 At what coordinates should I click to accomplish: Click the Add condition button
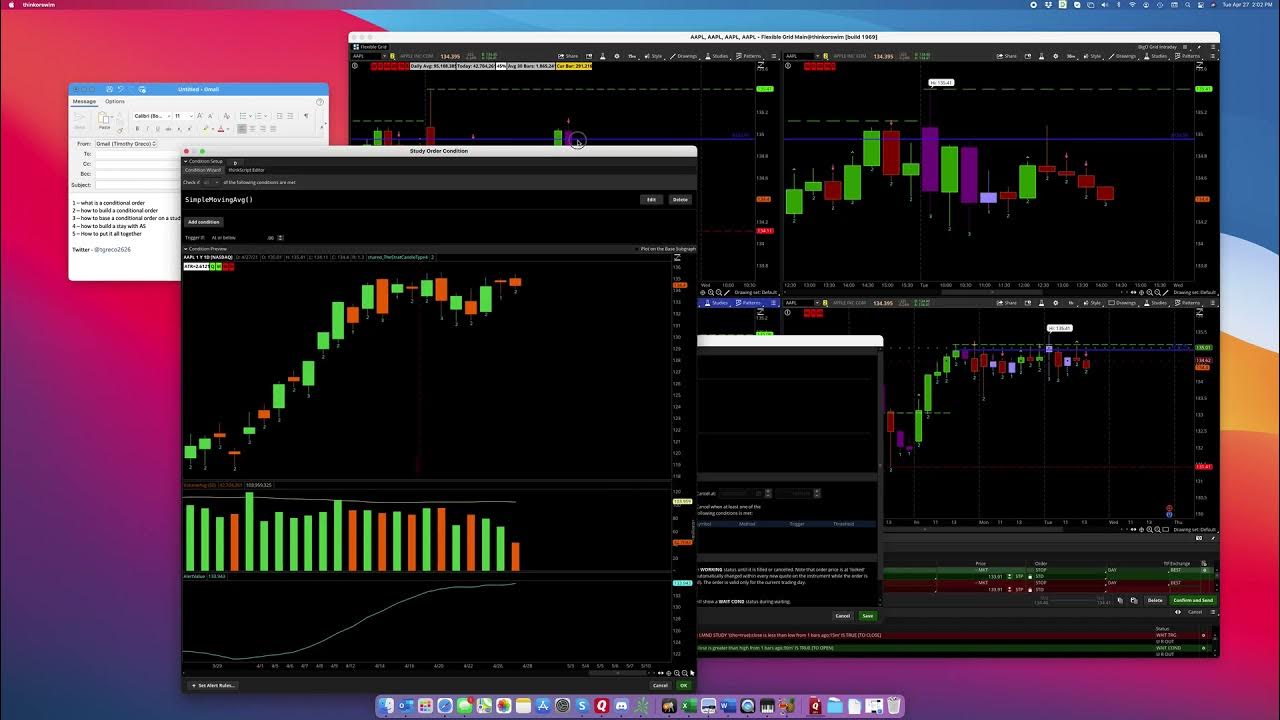(x=203, y=222)
